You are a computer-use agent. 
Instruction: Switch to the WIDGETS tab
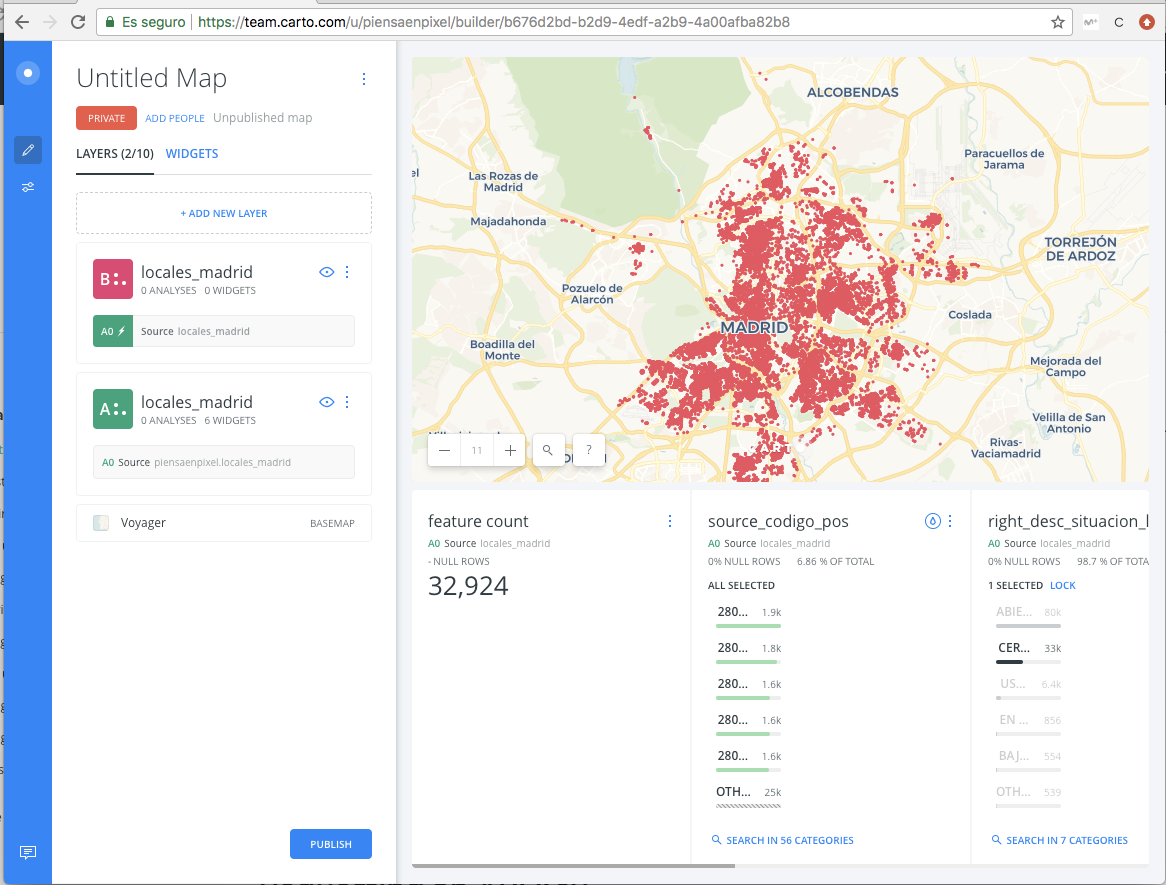(x=192, y=154)
